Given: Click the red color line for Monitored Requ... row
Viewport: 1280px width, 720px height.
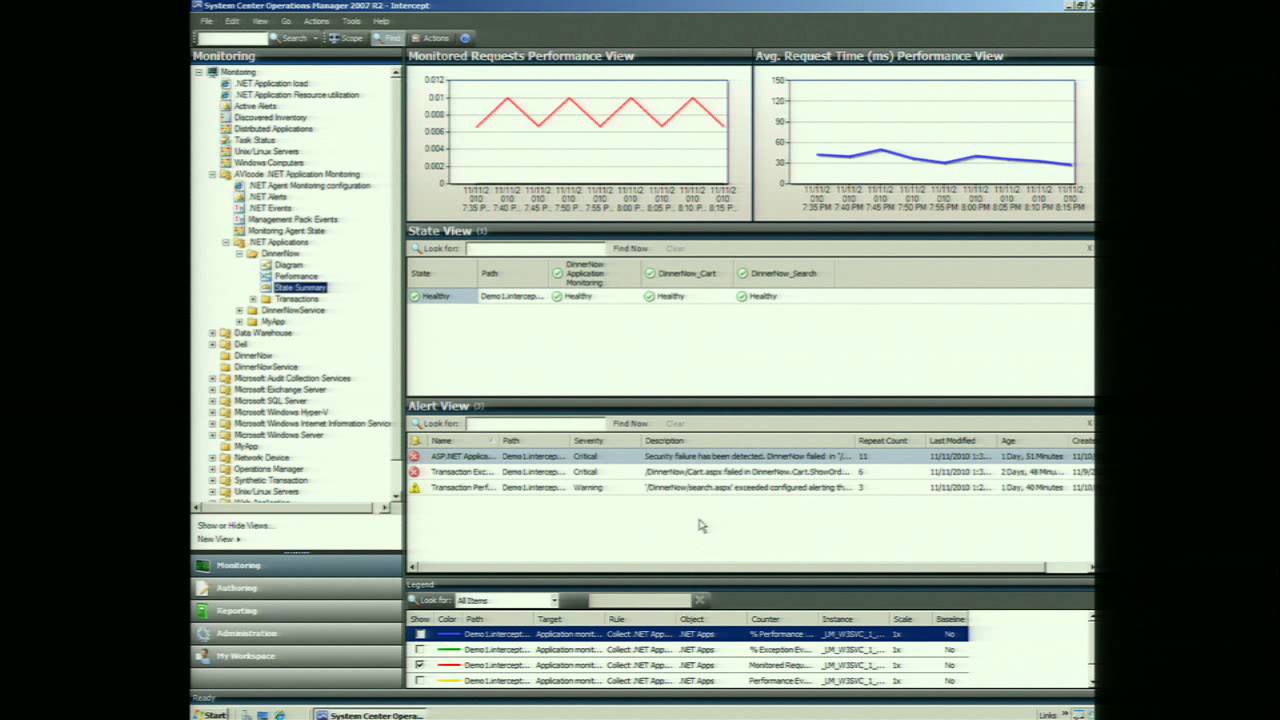Looking at the screenshot, I should [448, 665].
